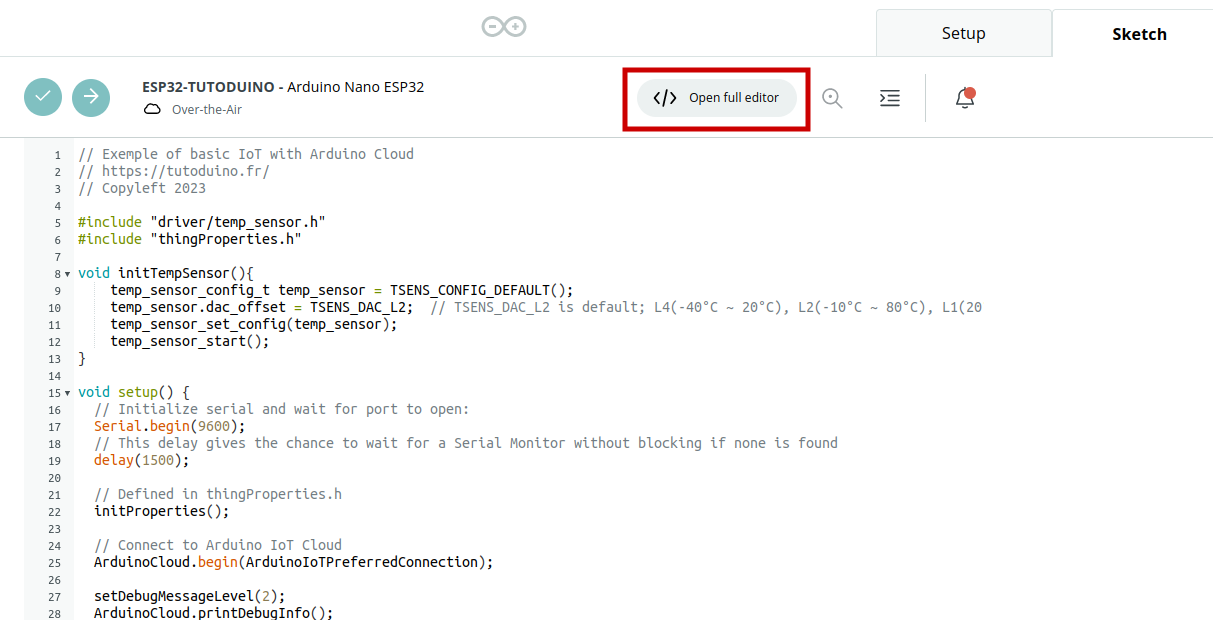1213x620 pixels.
Task: Collapse the initTempSensor function fold arrow
Action: pyautogui.click(x=67, y=273)
